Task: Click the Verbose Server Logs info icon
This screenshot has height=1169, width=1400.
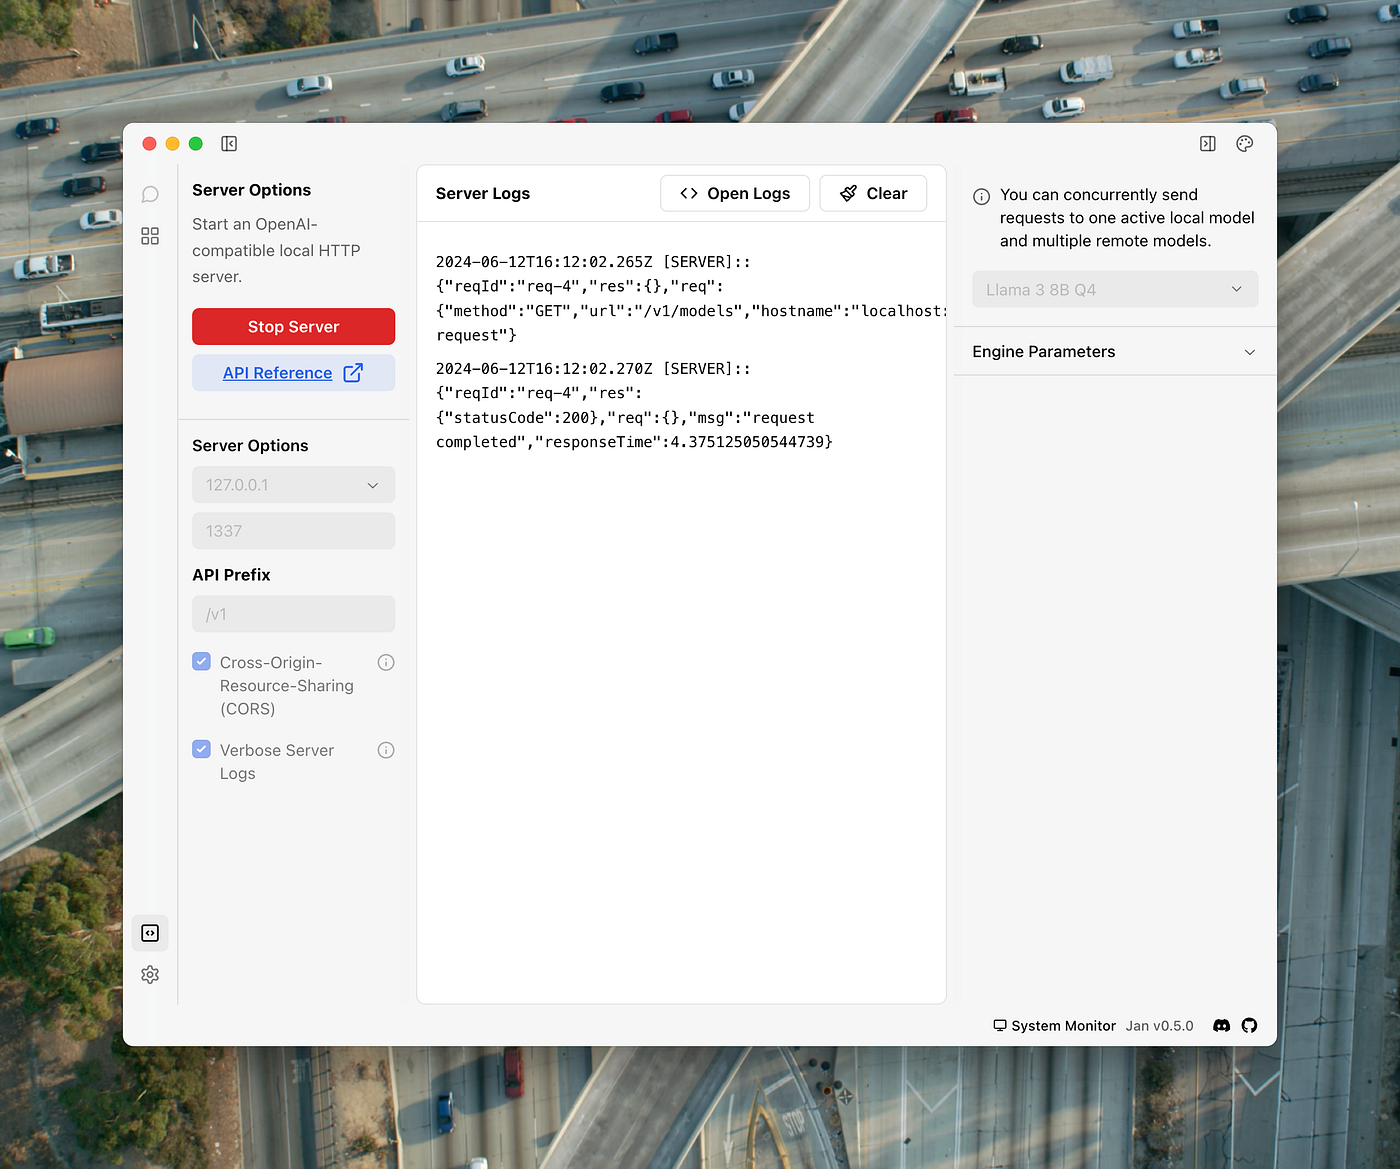Action: [386, 751]
